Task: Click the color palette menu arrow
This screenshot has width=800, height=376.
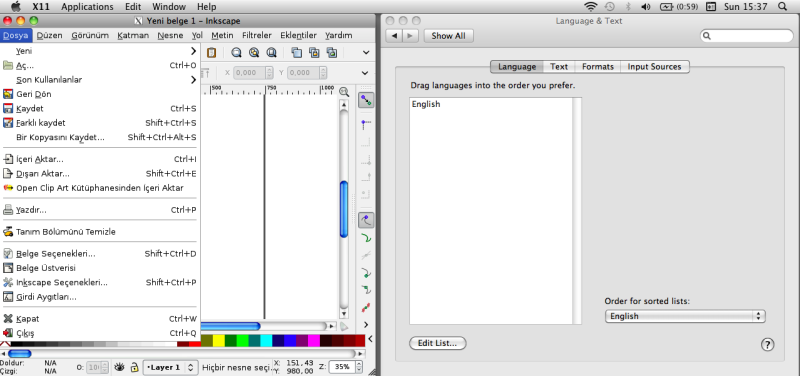Action: point(370,339)
